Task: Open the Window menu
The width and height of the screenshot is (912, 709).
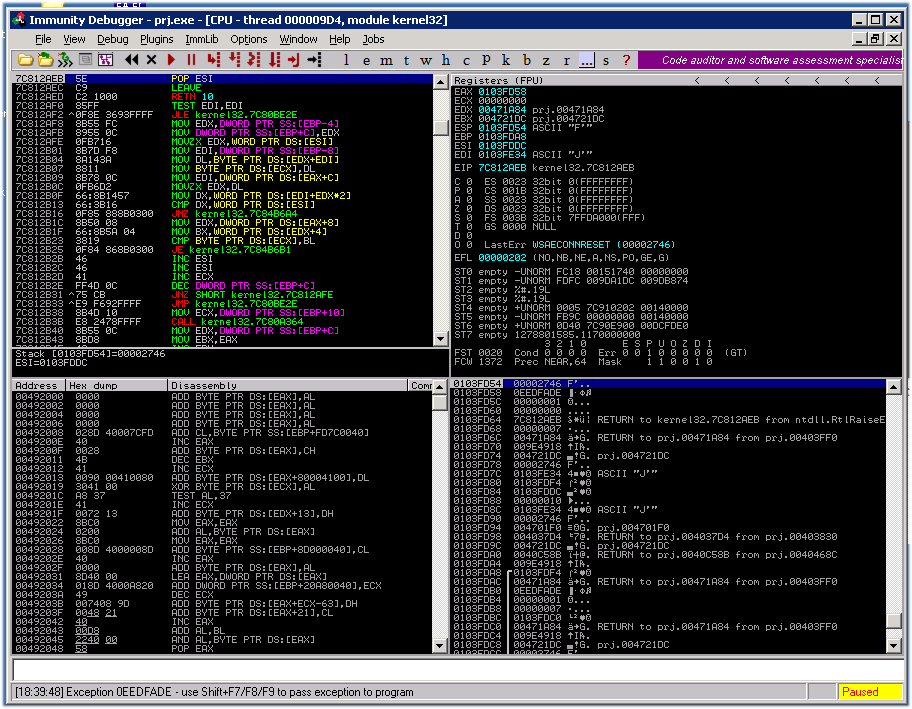Action: [298, 39]
